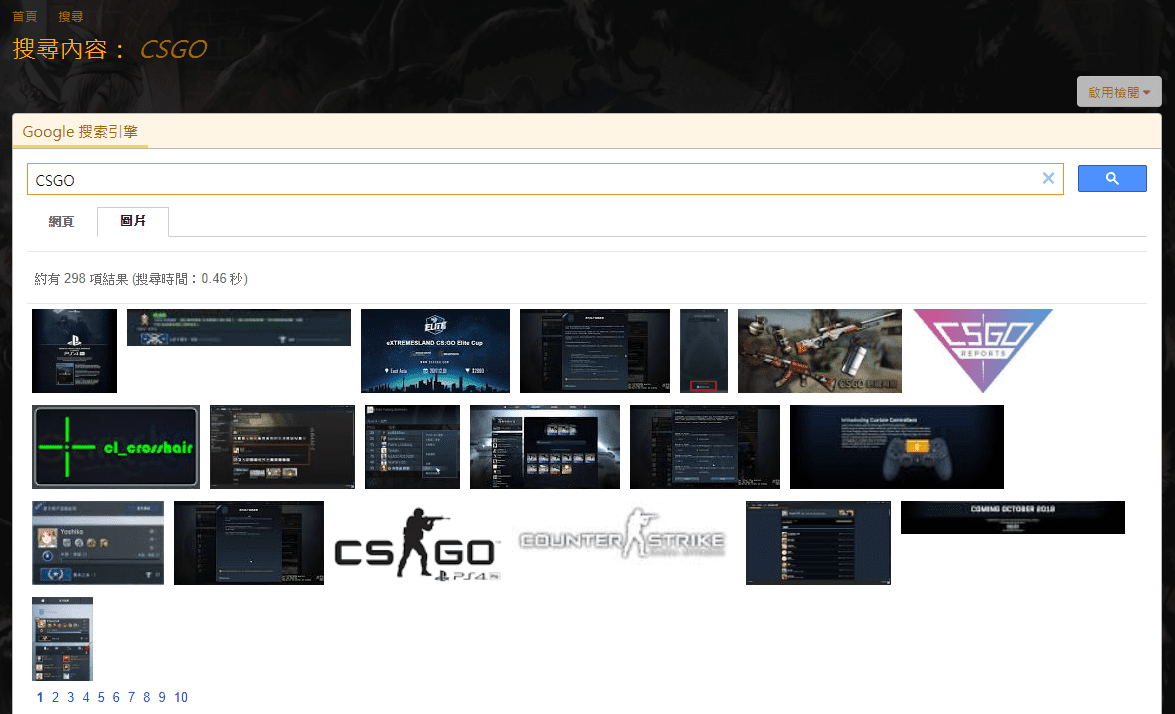Go to results page 5
The height and width of the screenshot is (714, 1175).
[x=101, y=698]
